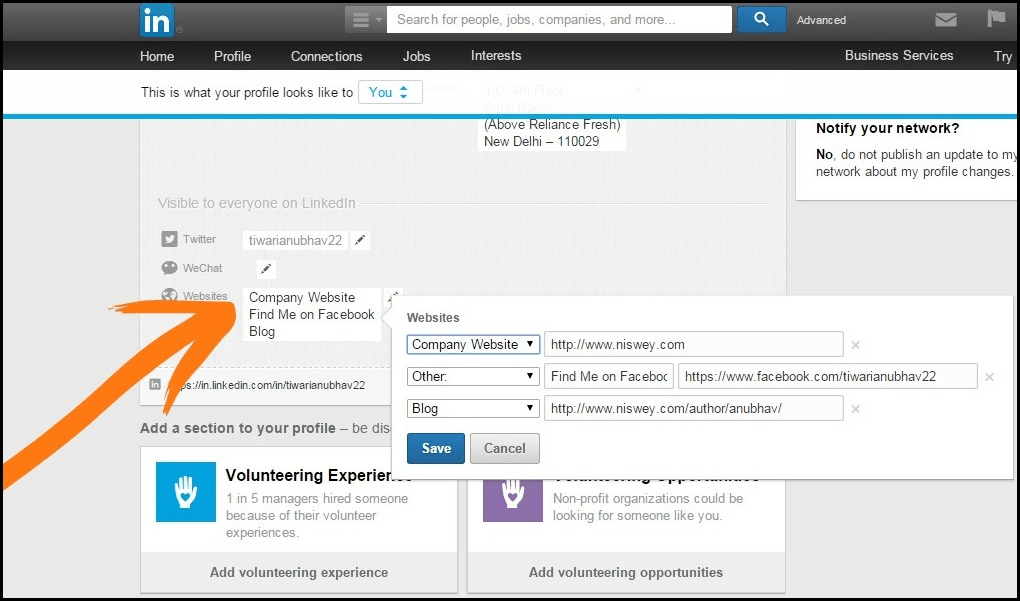Viewport: 1020px width, 601px height.
Task: Open the Interests menu
Action: click(x=496, y=56)
